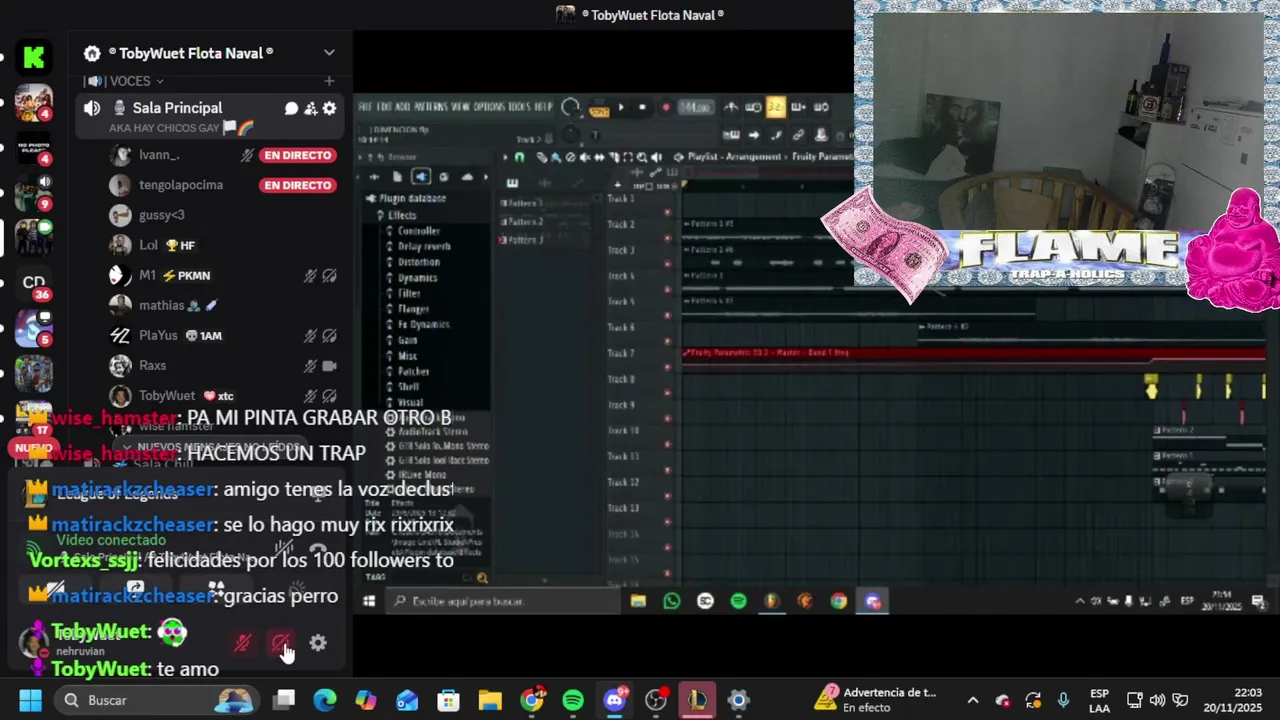
Task: Click the invite people icon on Sala Principal
Action: (310, 108)
